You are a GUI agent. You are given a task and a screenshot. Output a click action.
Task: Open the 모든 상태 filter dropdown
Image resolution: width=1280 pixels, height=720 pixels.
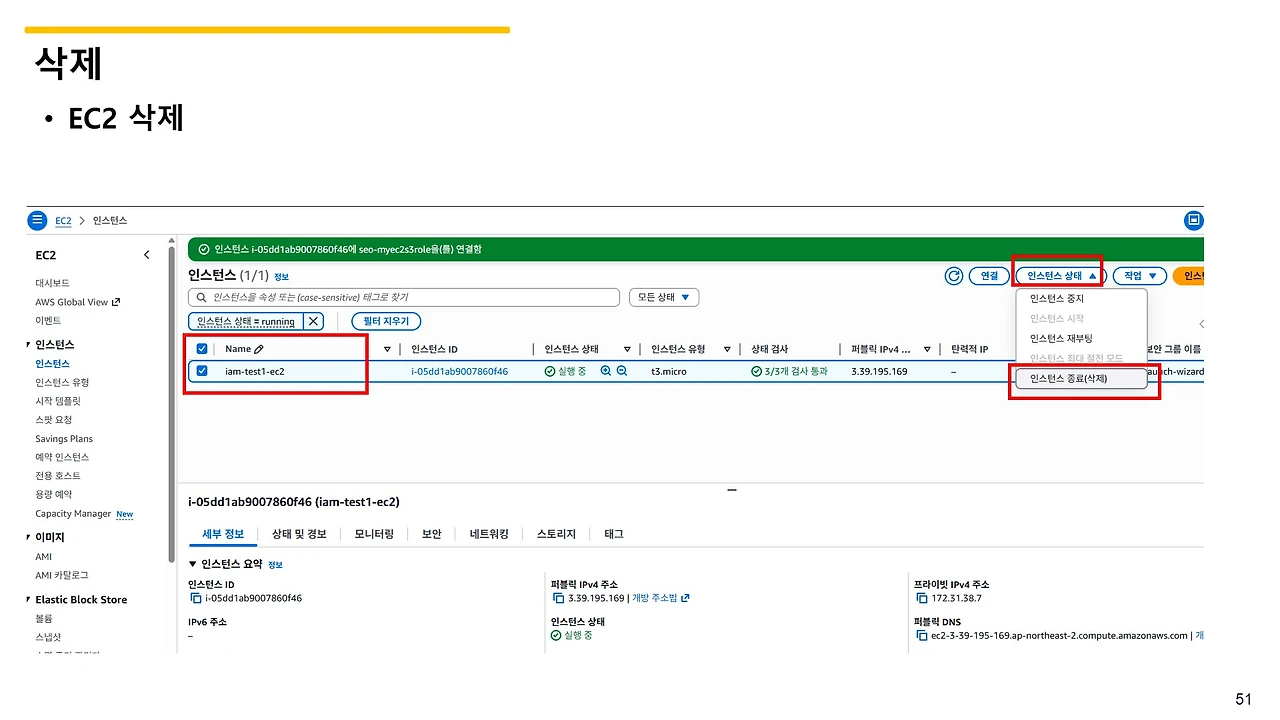click(x=664, y=297)
